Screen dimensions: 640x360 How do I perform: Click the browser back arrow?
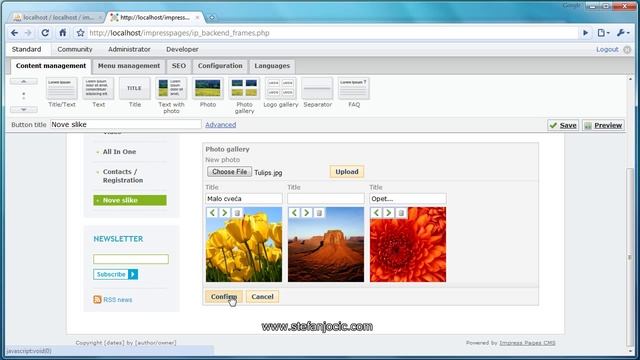click(15, 33)
